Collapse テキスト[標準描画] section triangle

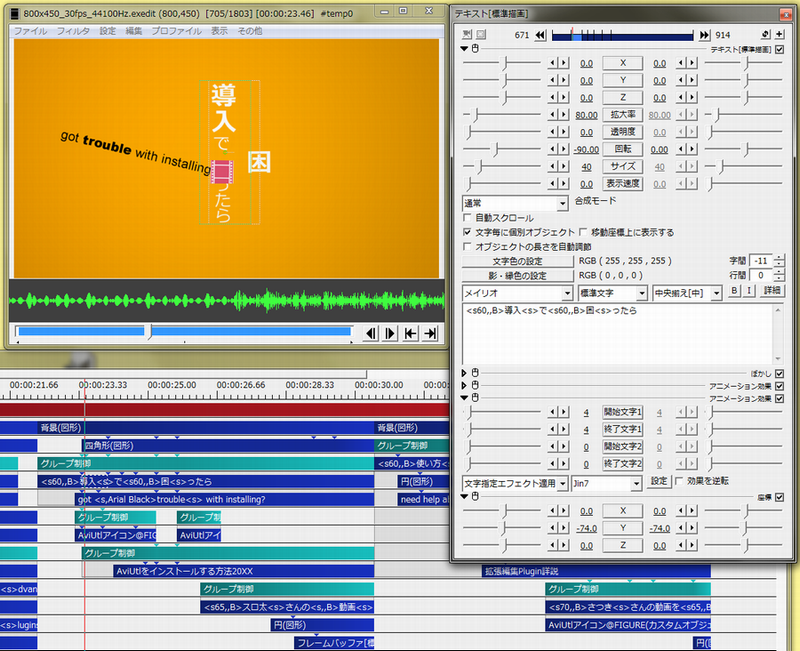464,48
